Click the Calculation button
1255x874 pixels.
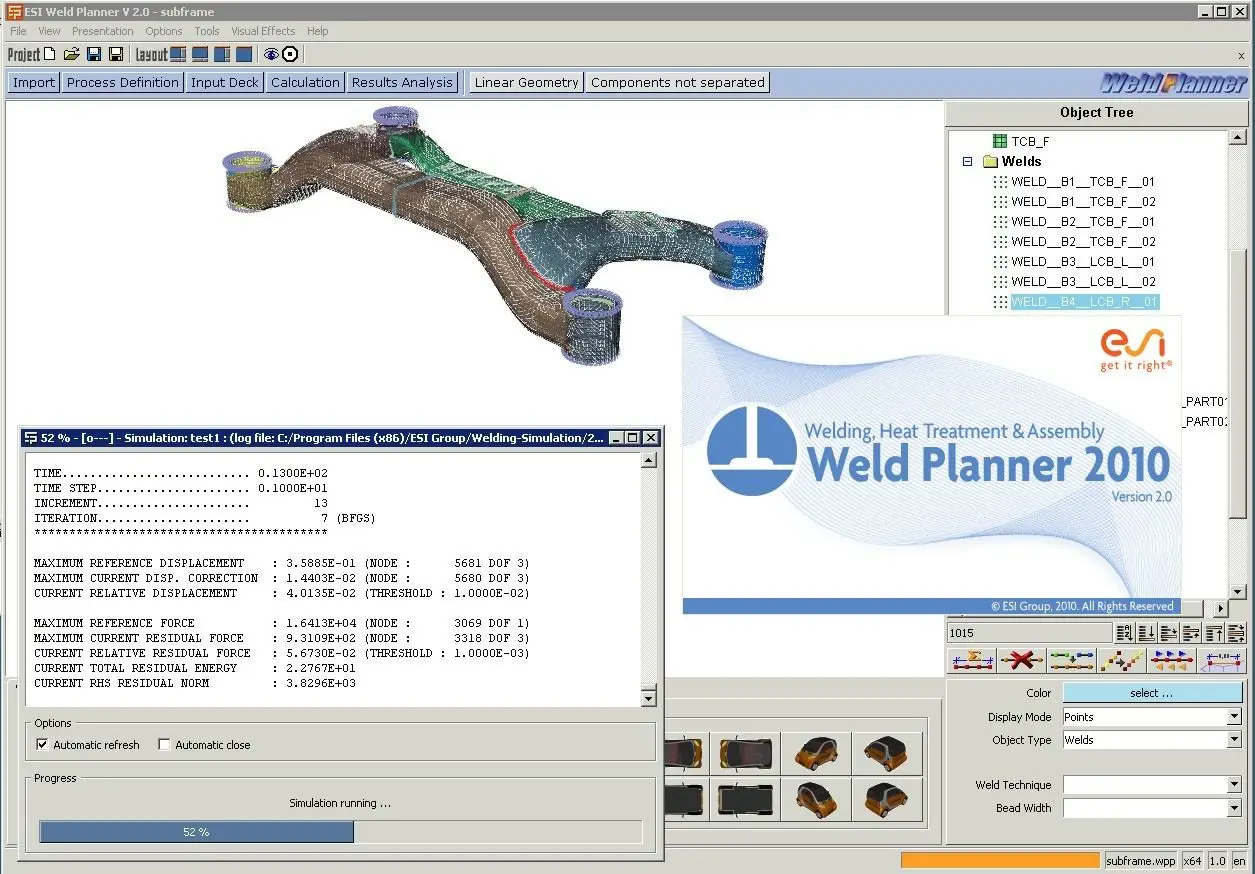pos(305,82)
